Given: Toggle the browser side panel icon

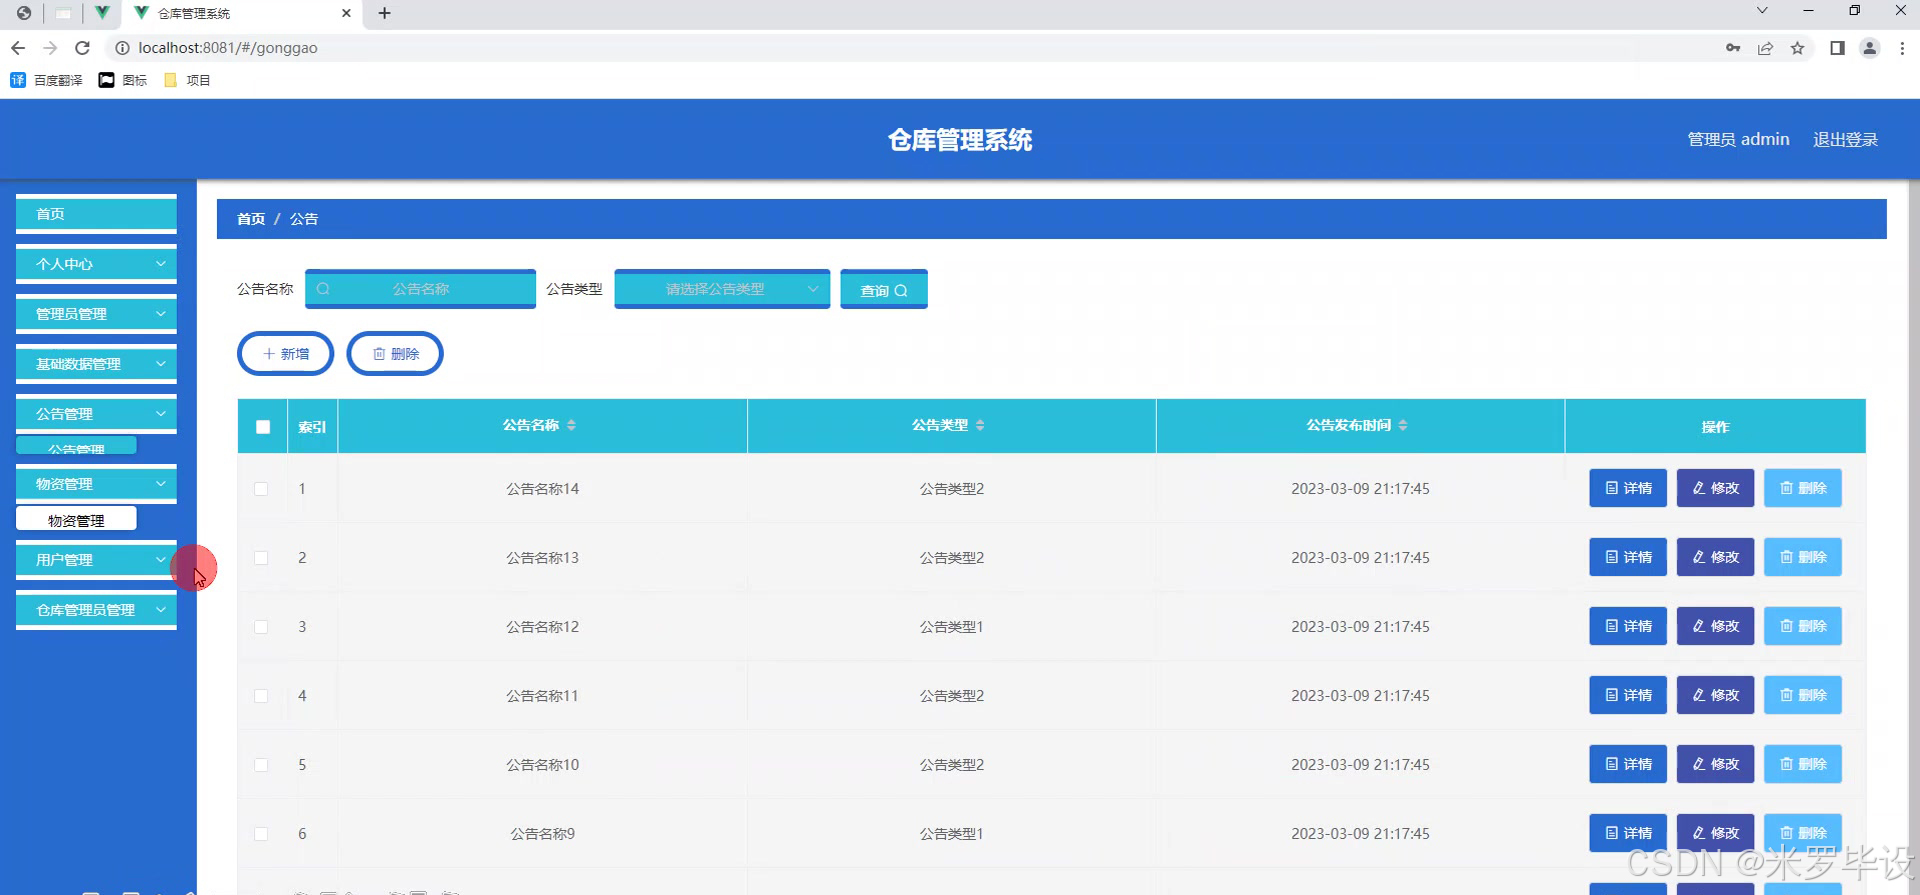Looking at the screenshot, I should (x=1837, y=48).
